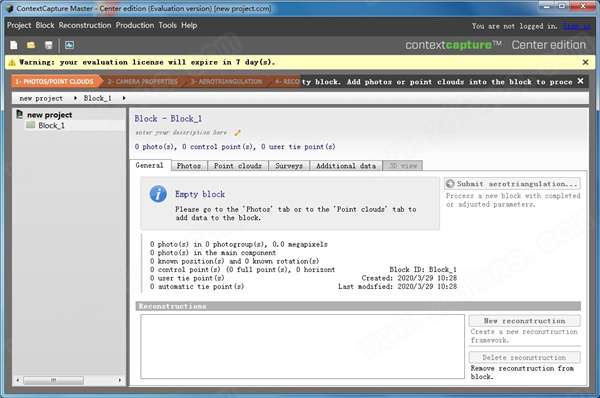Click the Sign in link
Viewport: 600px width, 398px height.
(x=576, y=26)
